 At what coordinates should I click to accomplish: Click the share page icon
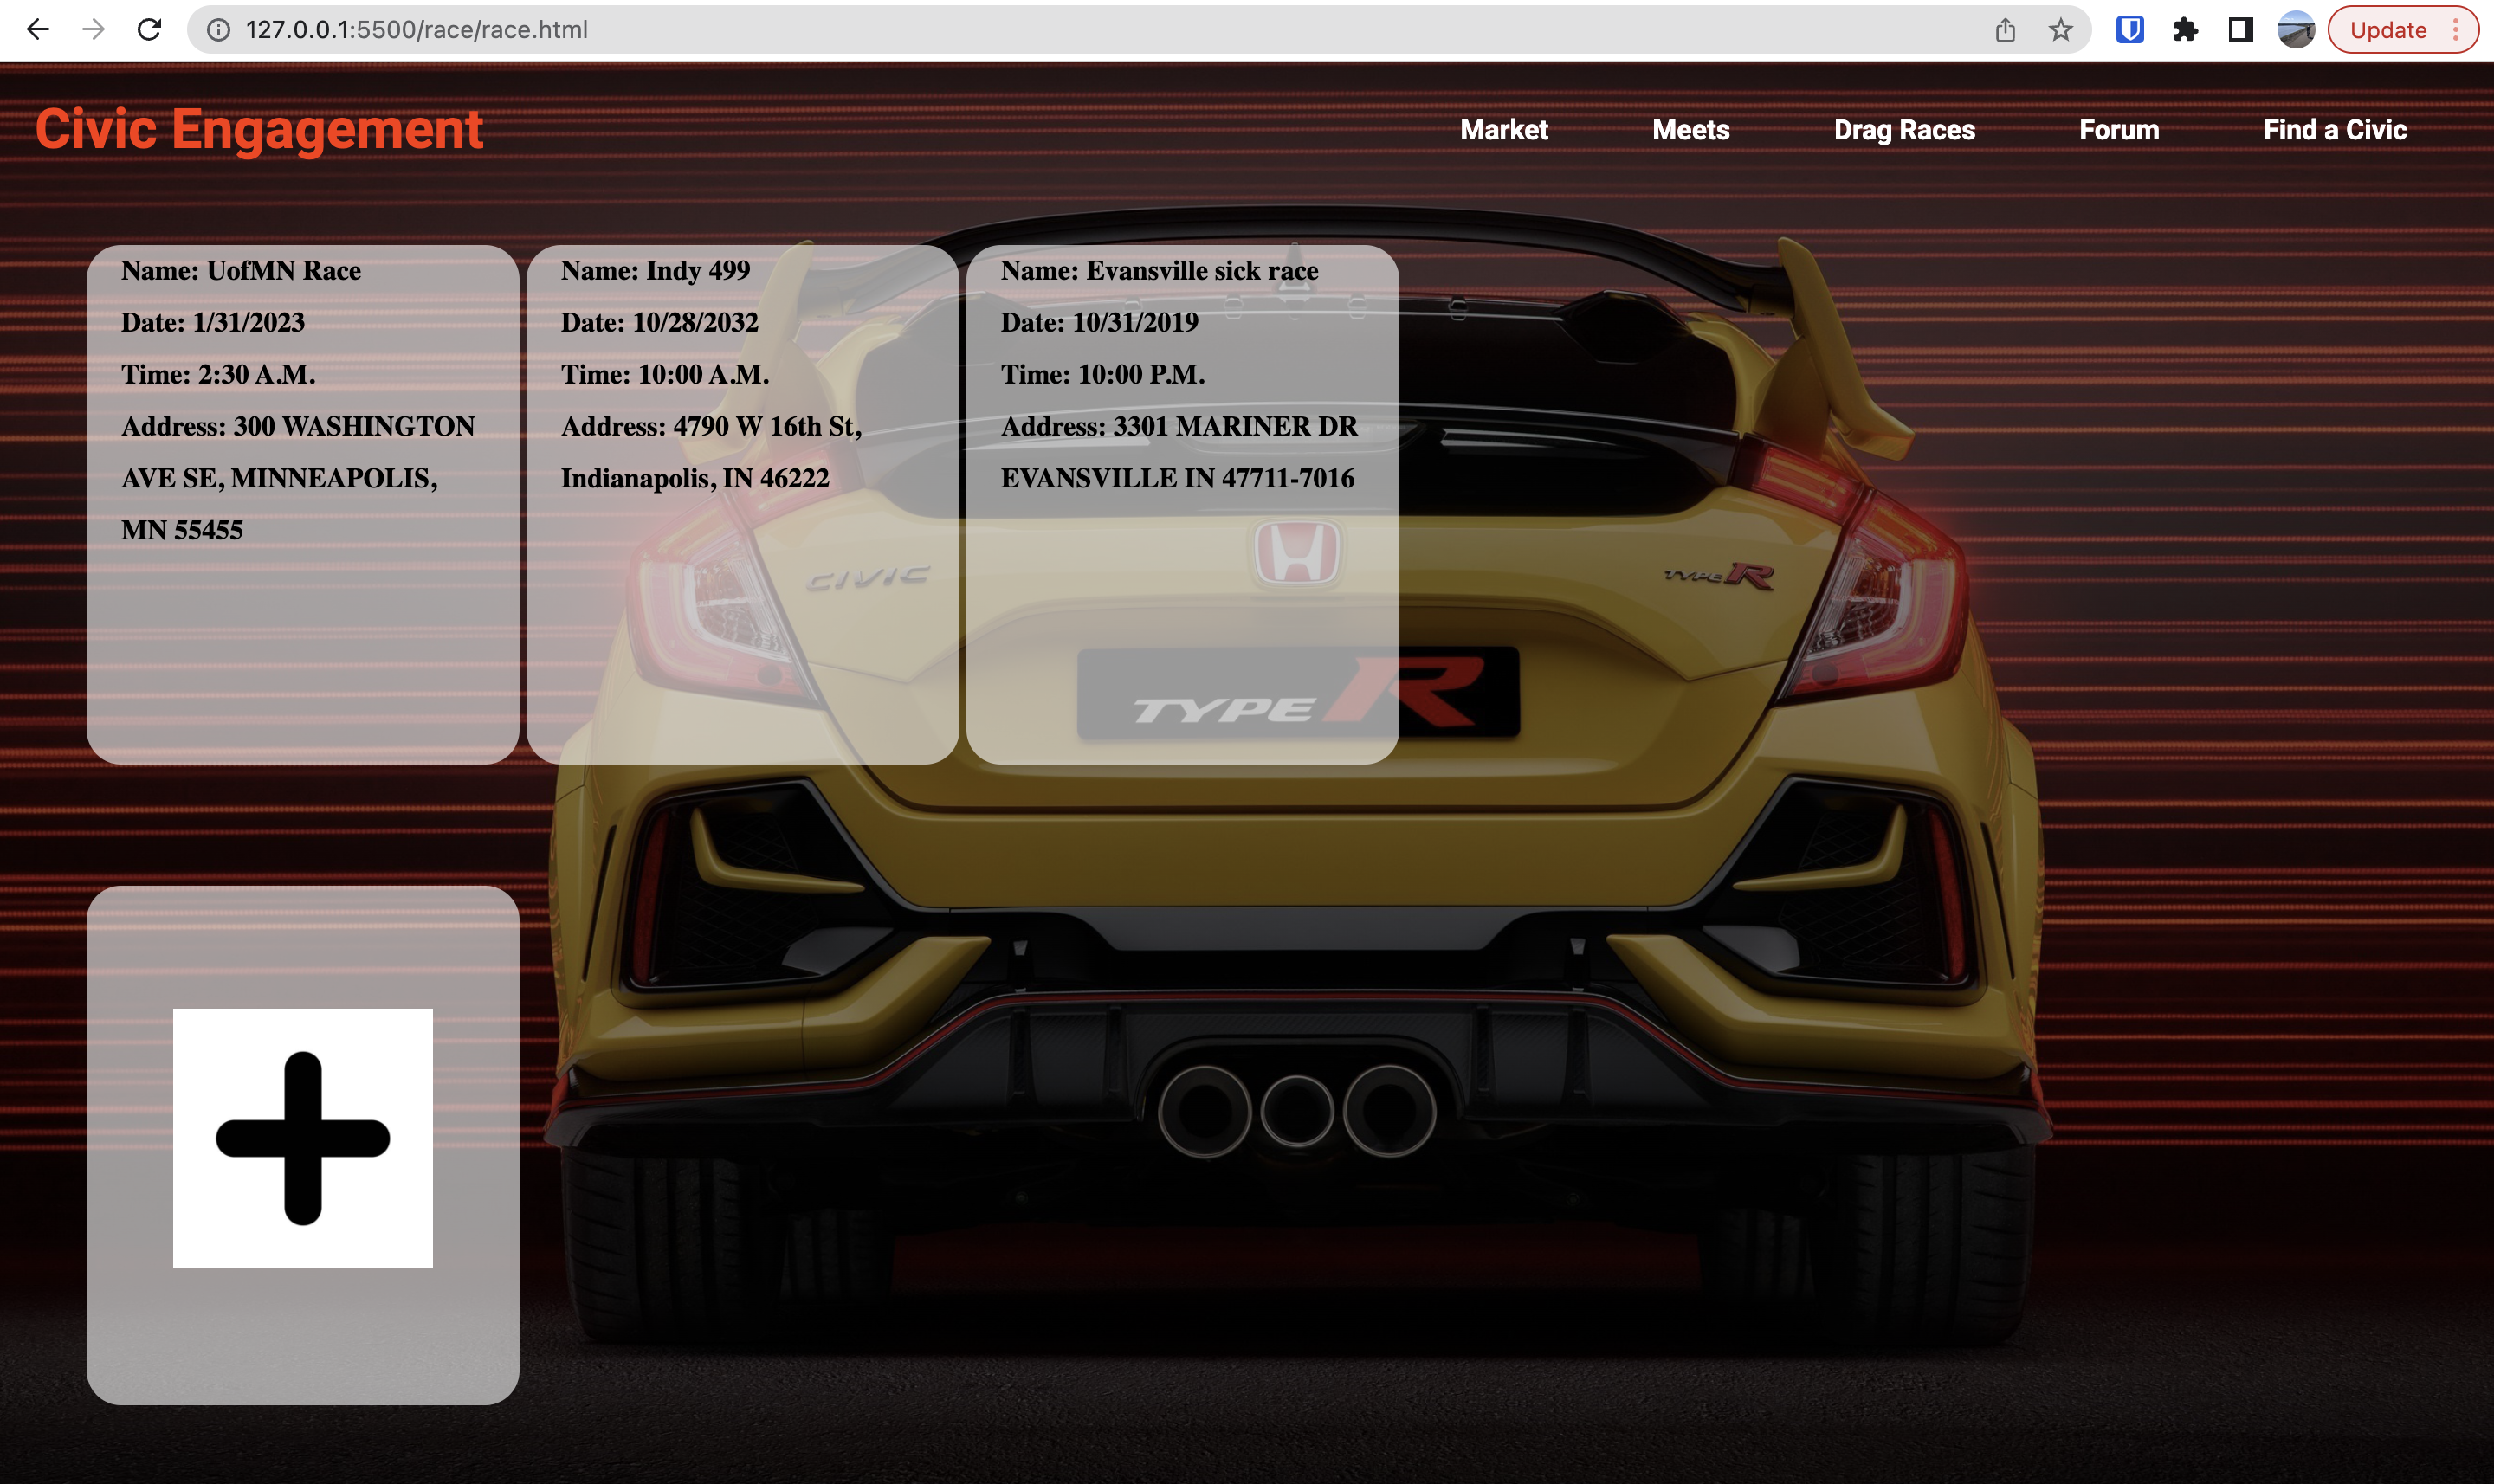point(2005,30)
